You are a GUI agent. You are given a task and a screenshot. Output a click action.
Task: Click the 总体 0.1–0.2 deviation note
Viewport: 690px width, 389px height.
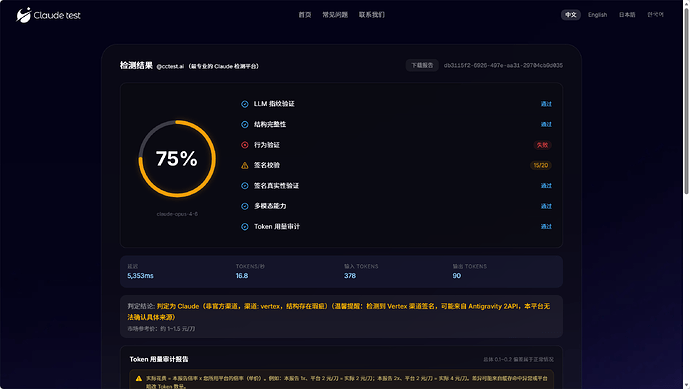click(x=518, y=360)
